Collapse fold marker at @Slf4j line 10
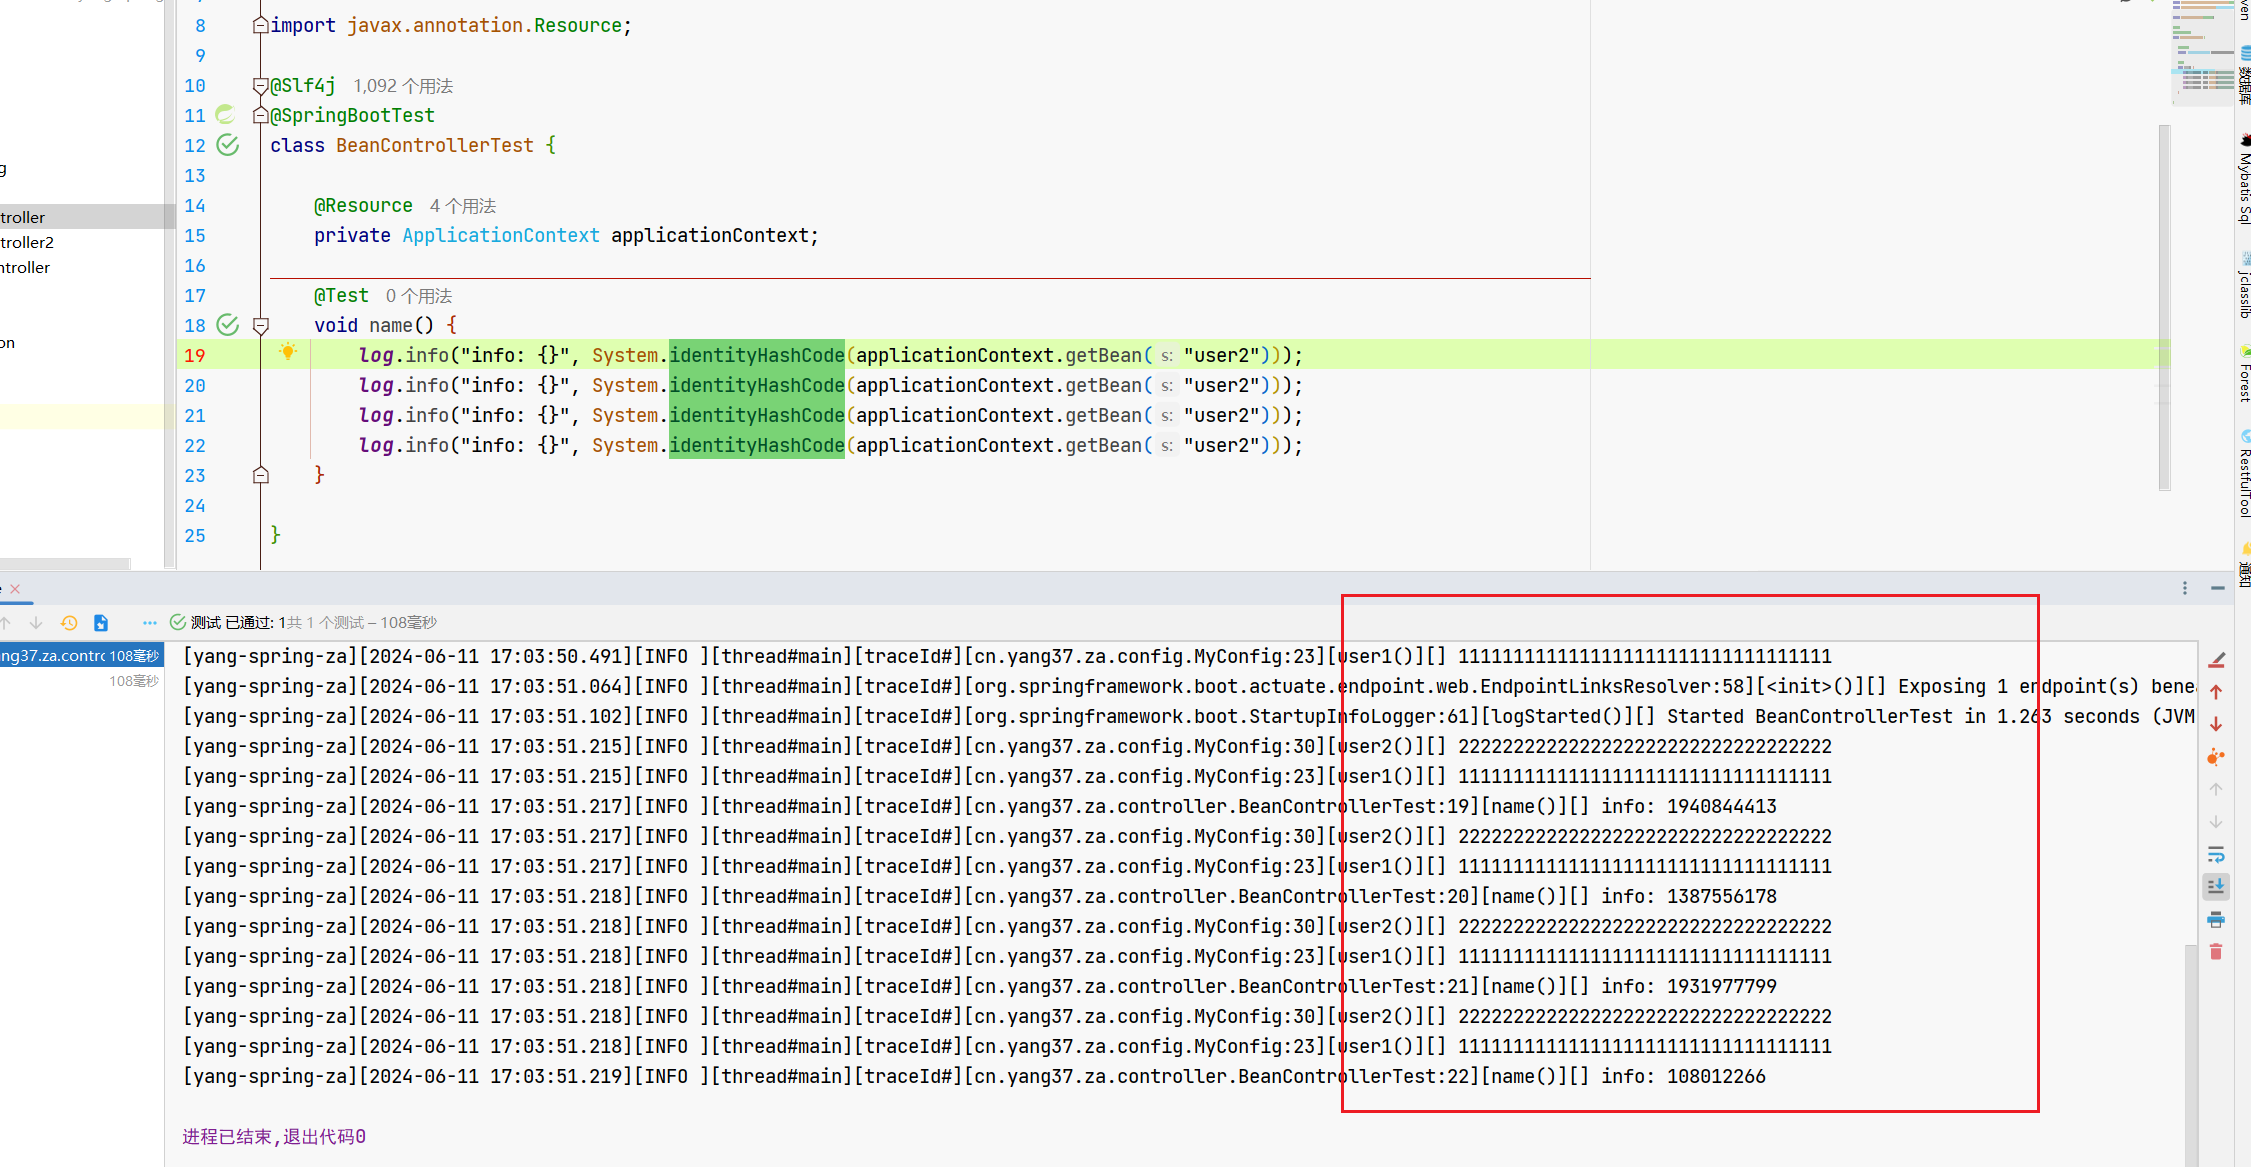2251x1167 pixels. (x=261, y=86)
